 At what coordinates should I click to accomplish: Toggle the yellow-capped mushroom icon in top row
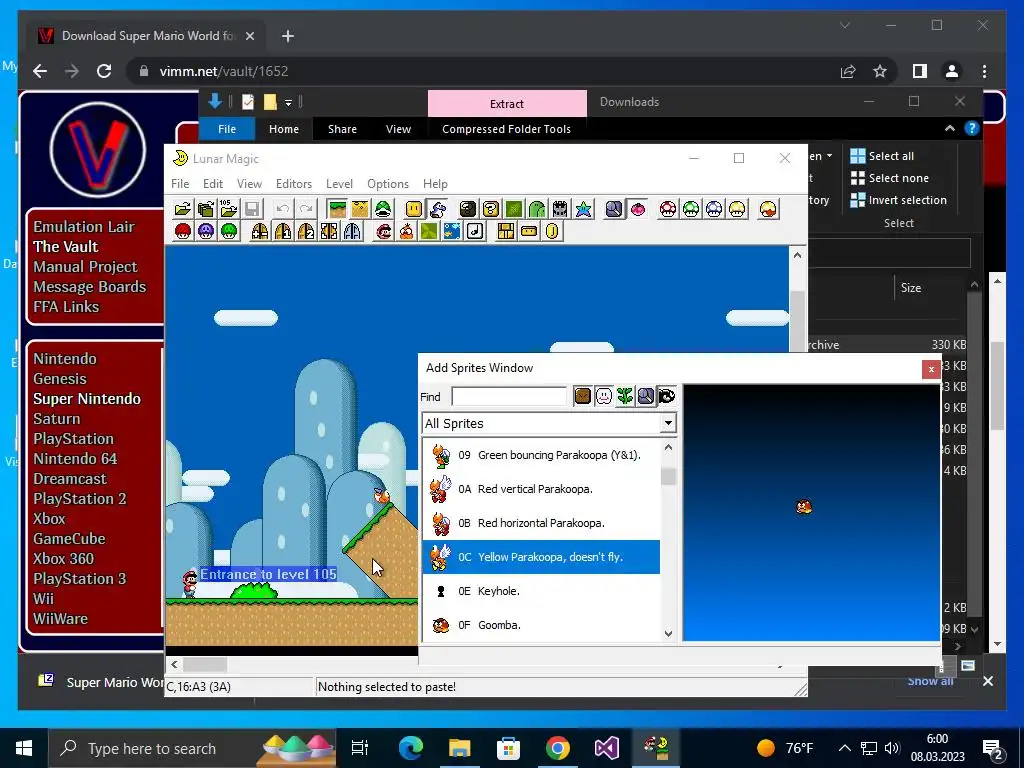(x=737, y=209)
